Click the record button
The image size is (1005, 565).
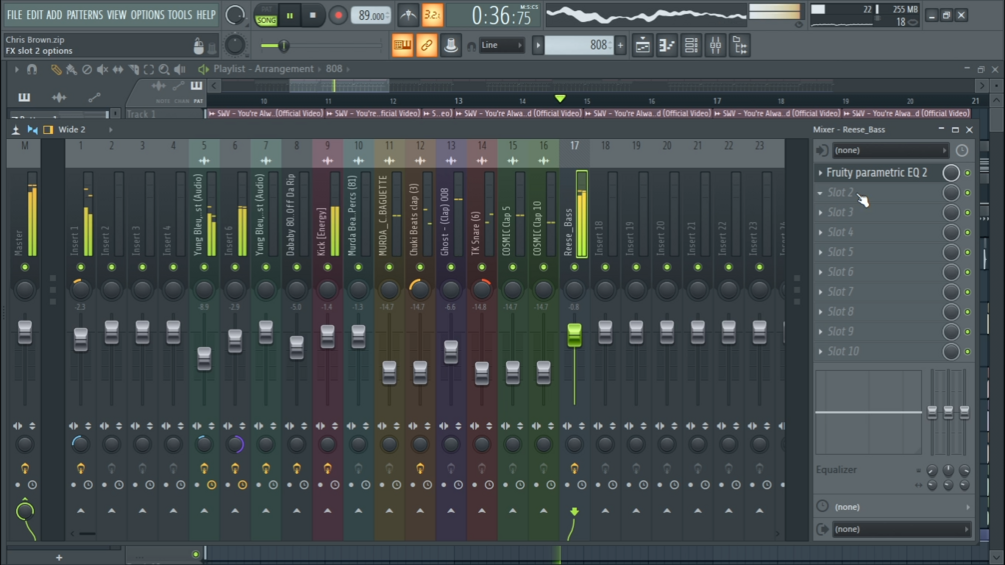click(338, 16)
